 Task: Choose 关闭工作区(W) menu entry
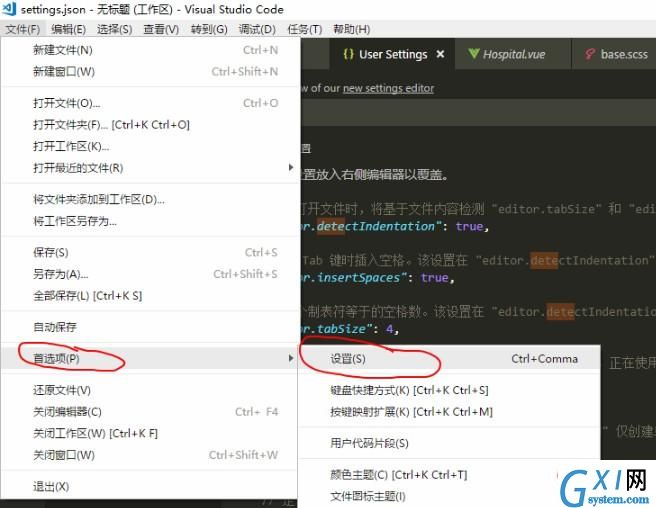[150, 434]
